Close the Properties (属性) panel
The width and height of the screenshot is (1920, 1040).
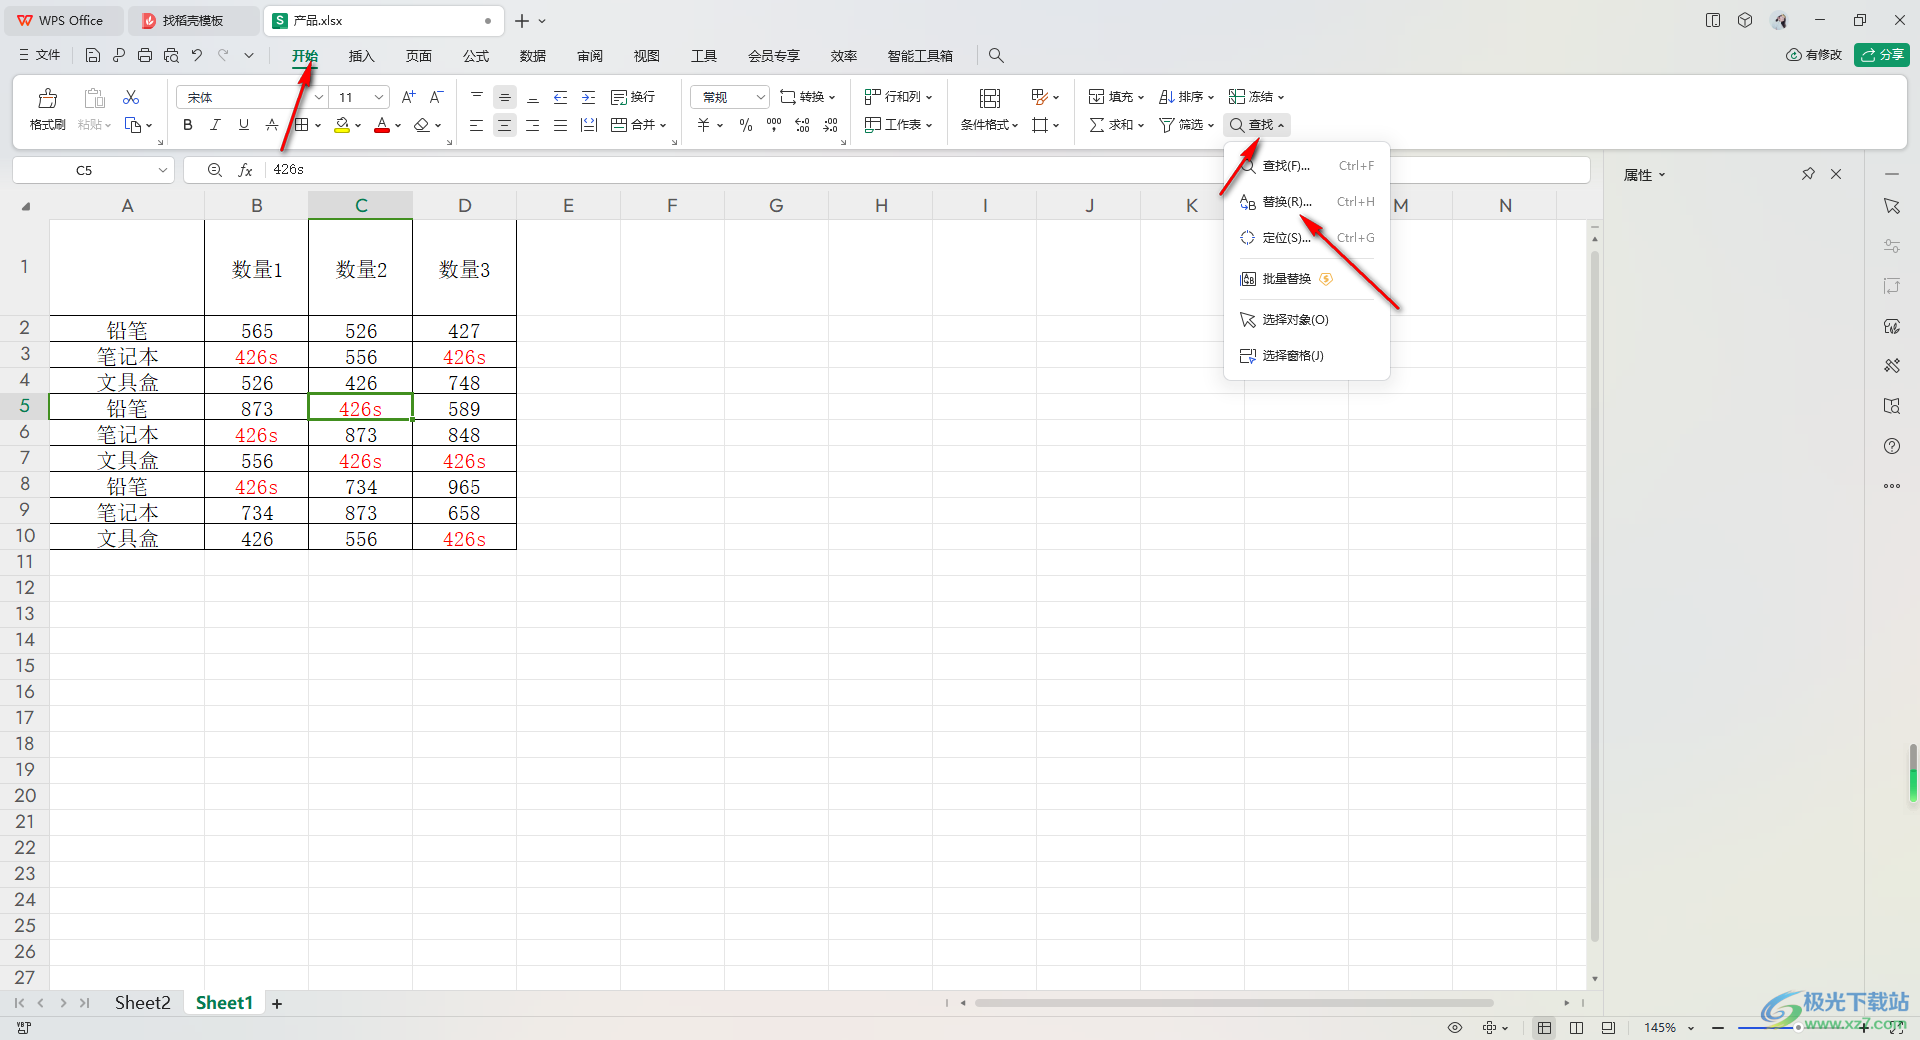(1836, 174)
